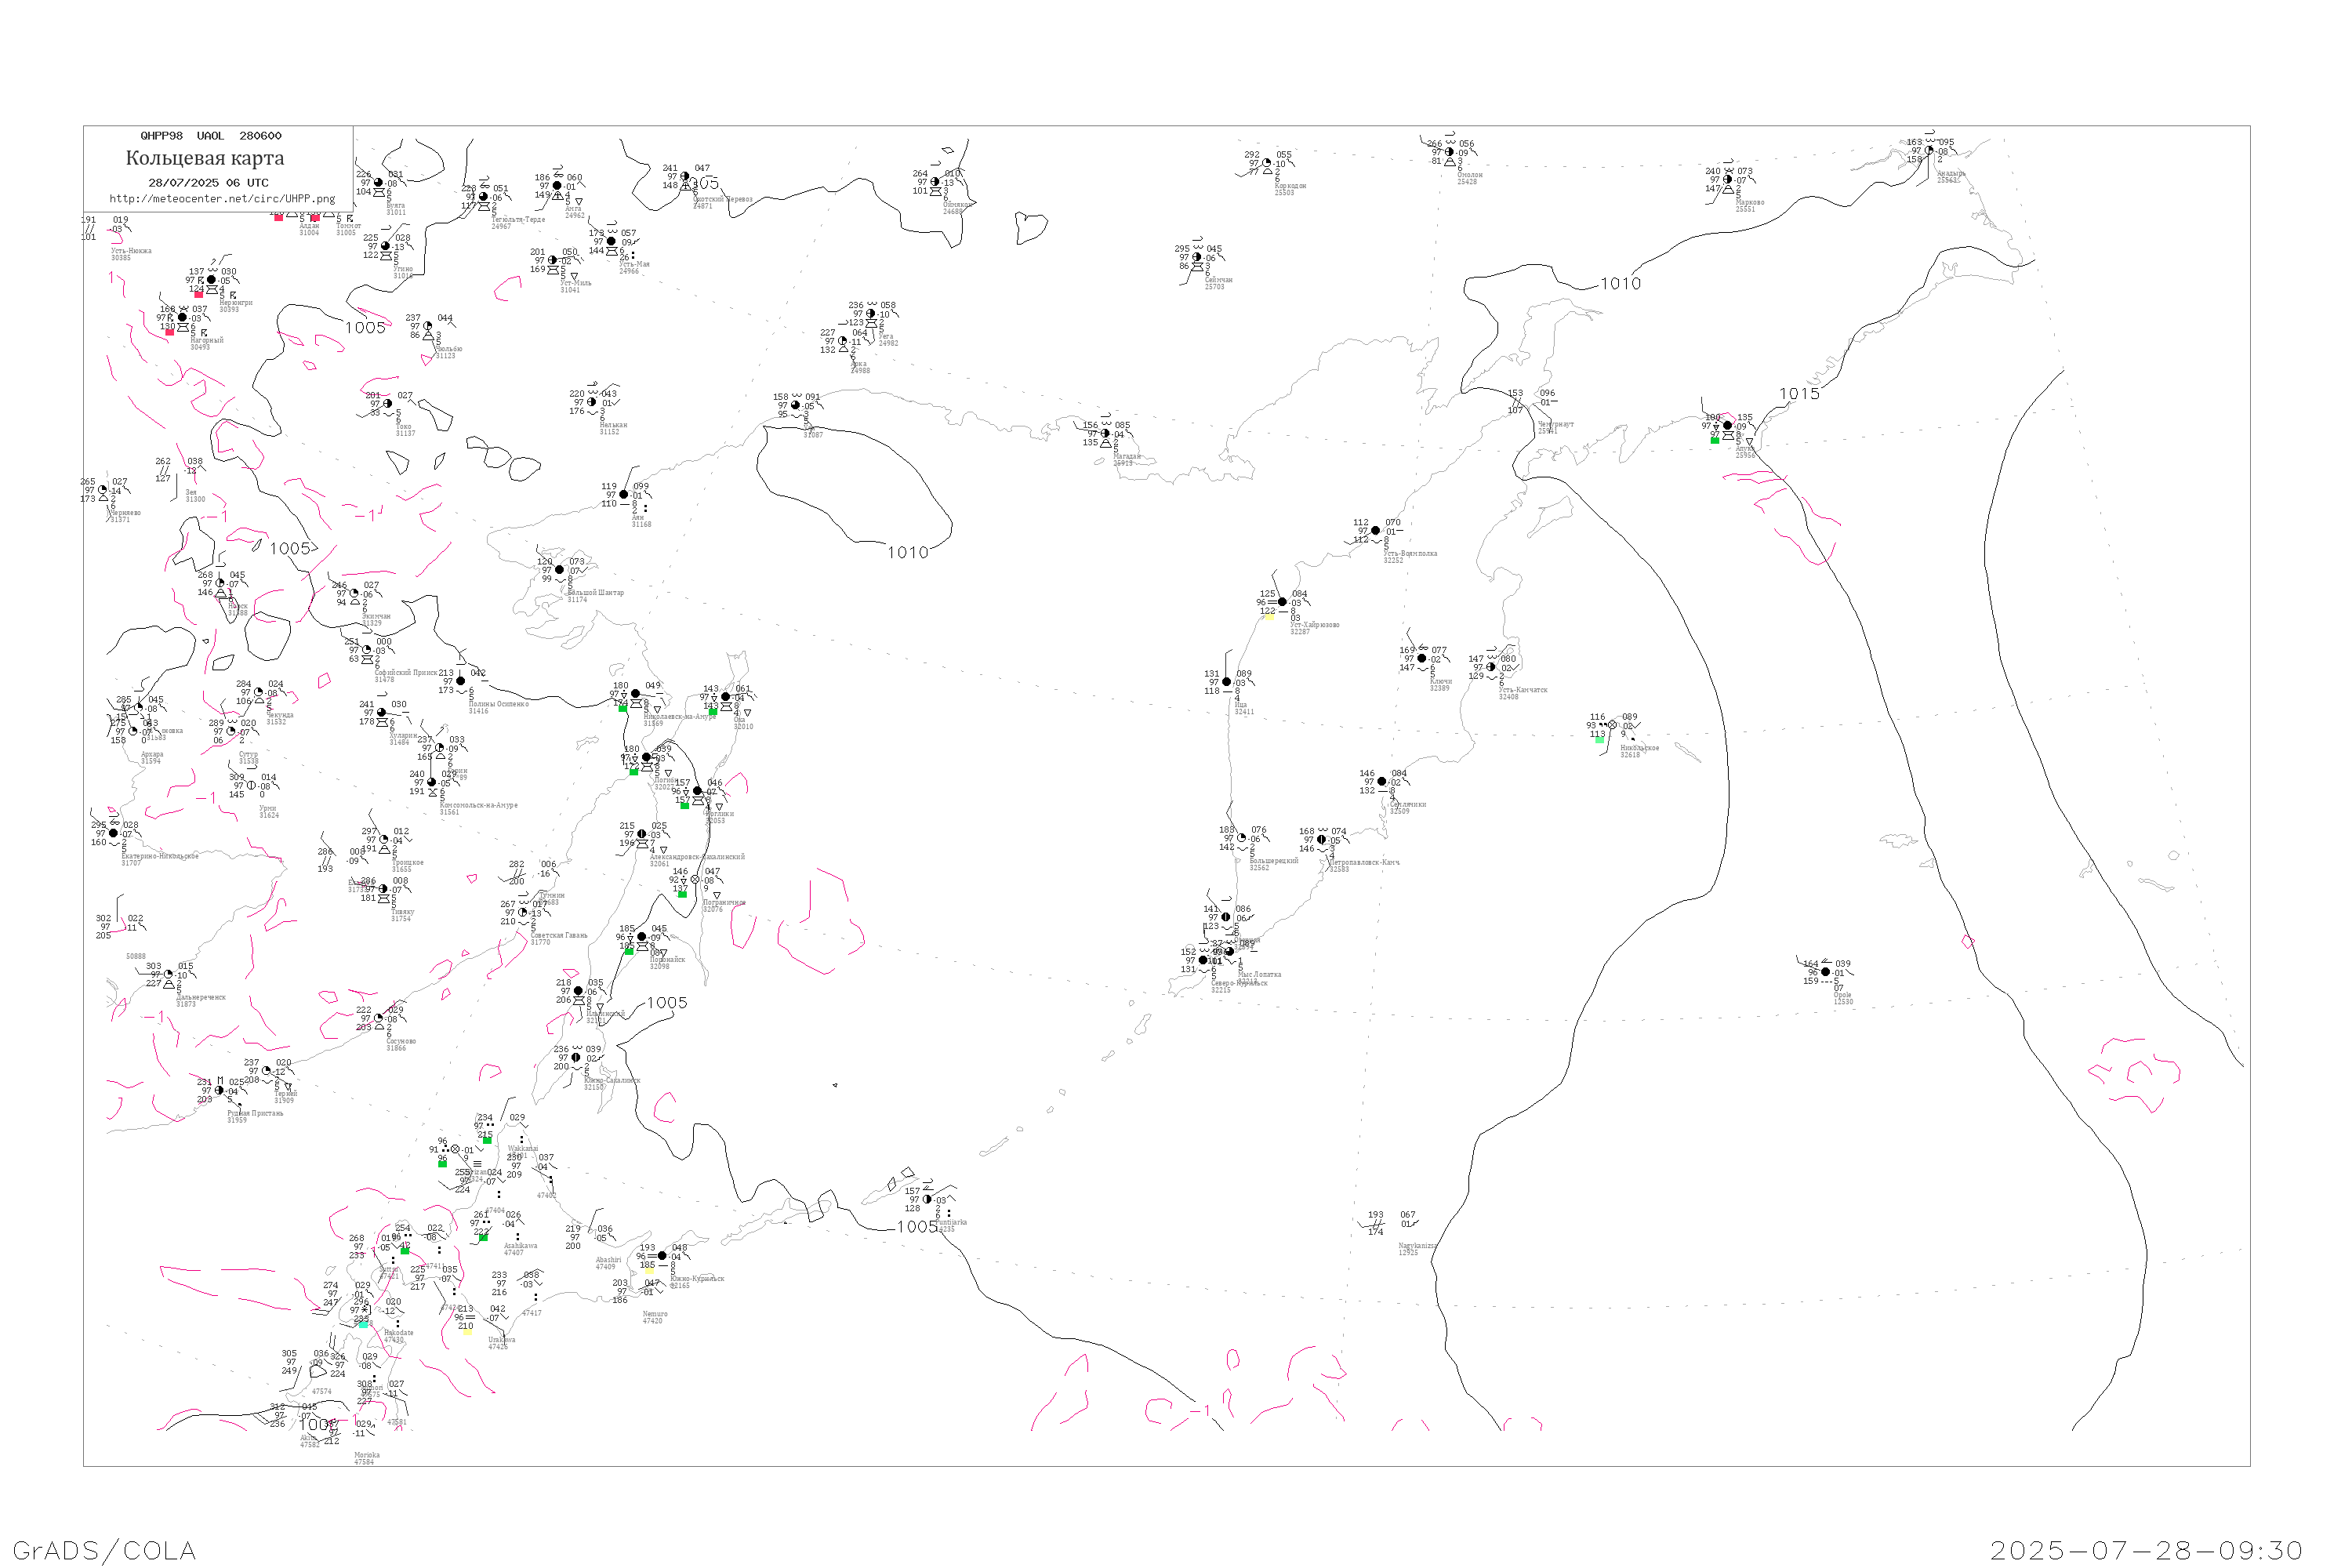Image resolution: width=2352 pixels, height=1568 pixels.
Task: Click the 1015 isobar label
Action: coord(1800,394)
